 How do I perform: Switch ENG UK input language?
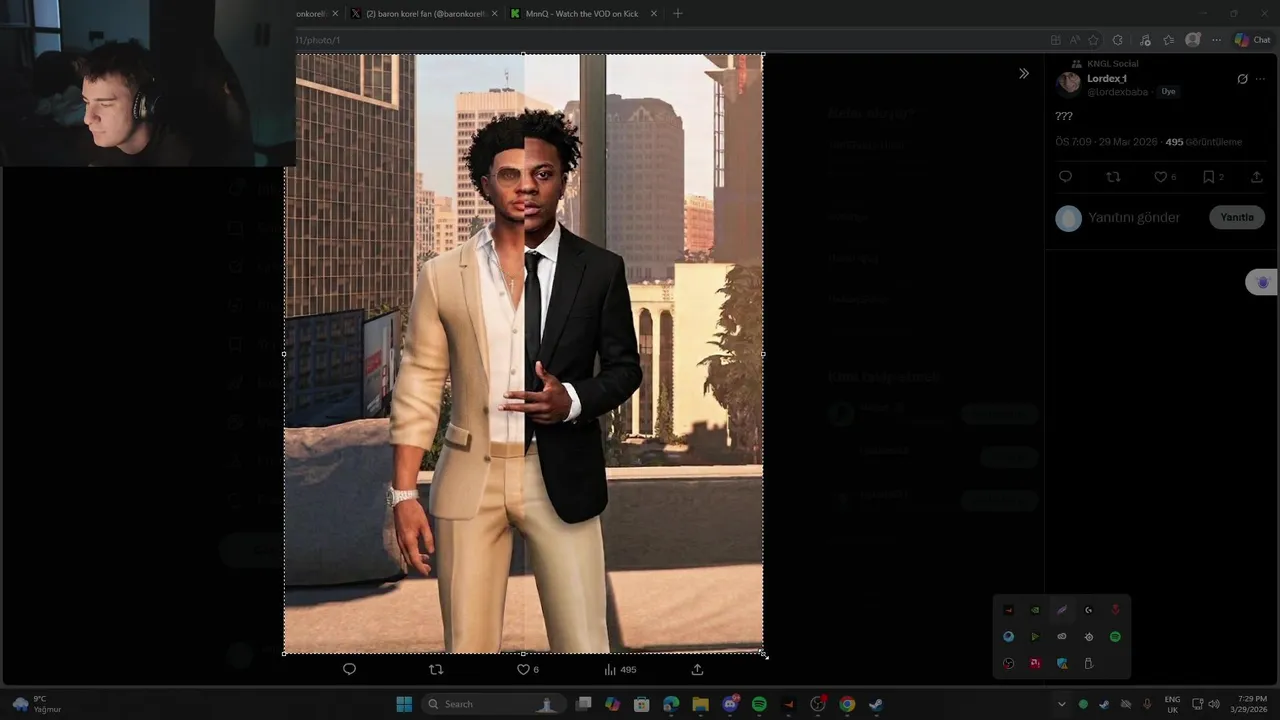(x=1172, y=704)
